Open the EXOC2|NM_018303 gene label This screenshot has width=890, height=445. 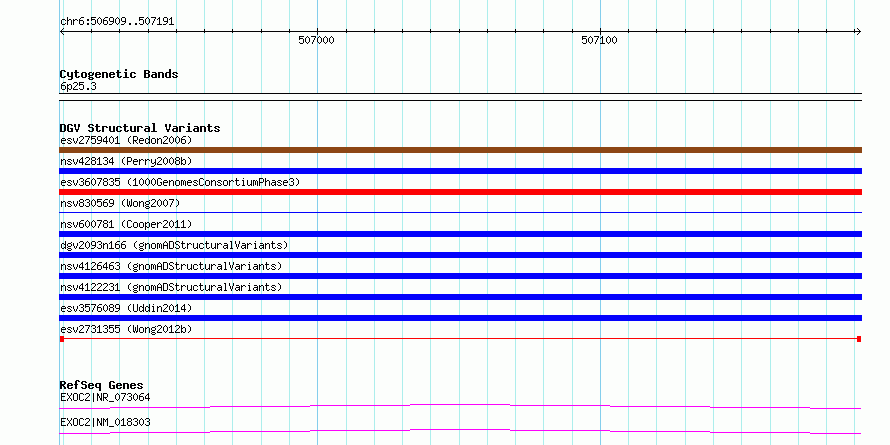[x=105, y=422]
